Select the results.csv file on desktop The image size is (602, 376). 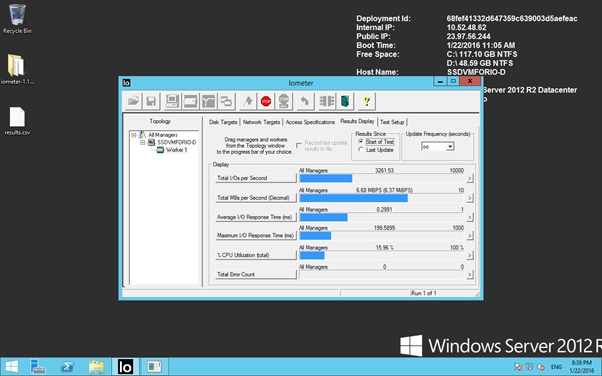(x=17, y=121)
